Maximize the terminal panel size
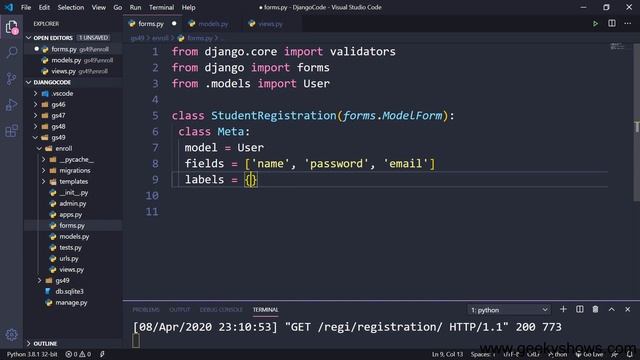640x360 pixels. 611,309
